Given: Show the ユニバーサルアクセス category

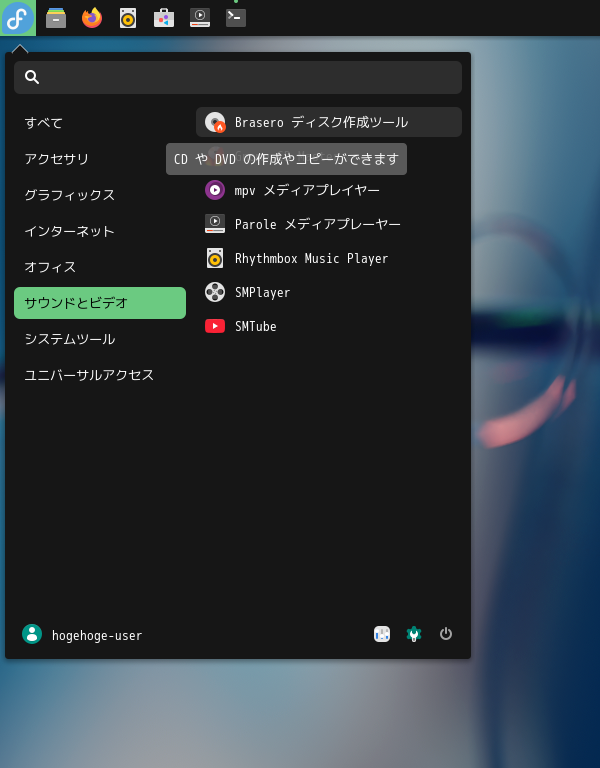Looking at the screenshot, I should pos(100,375).
